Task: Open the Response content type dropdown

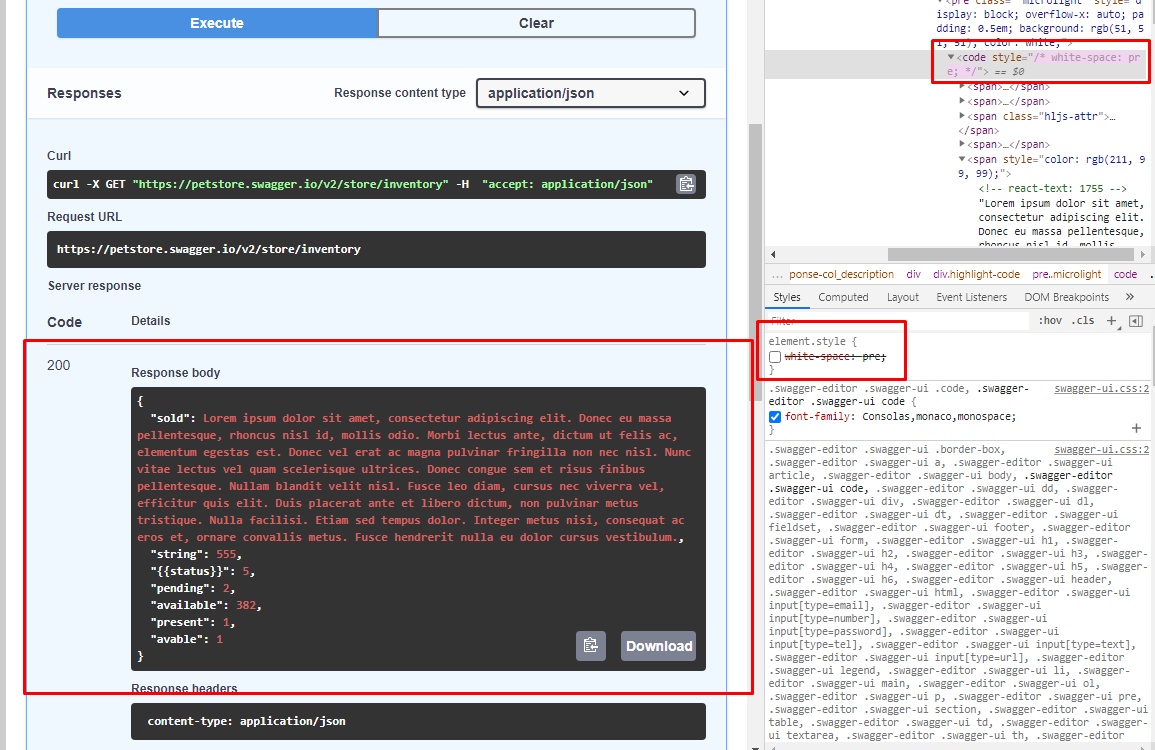Action: pyautogui.click(x=590, y=92)
